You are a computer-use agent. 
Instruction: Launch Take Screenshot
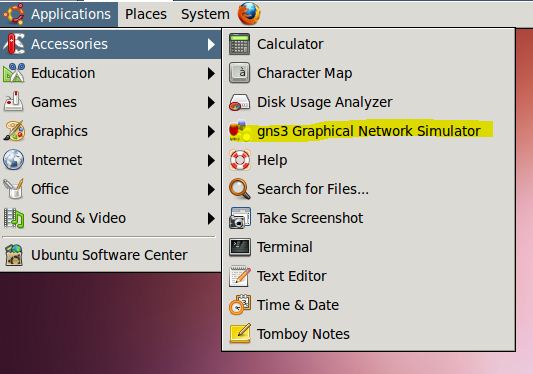(368, 218)
